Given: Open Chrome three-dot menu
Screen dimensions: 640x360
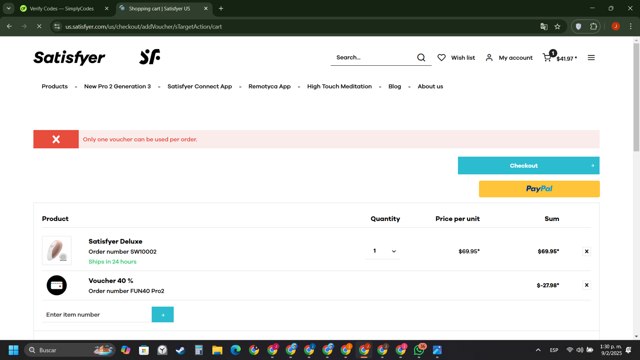Looking at the screenshot, I should (x=631, y=27).
